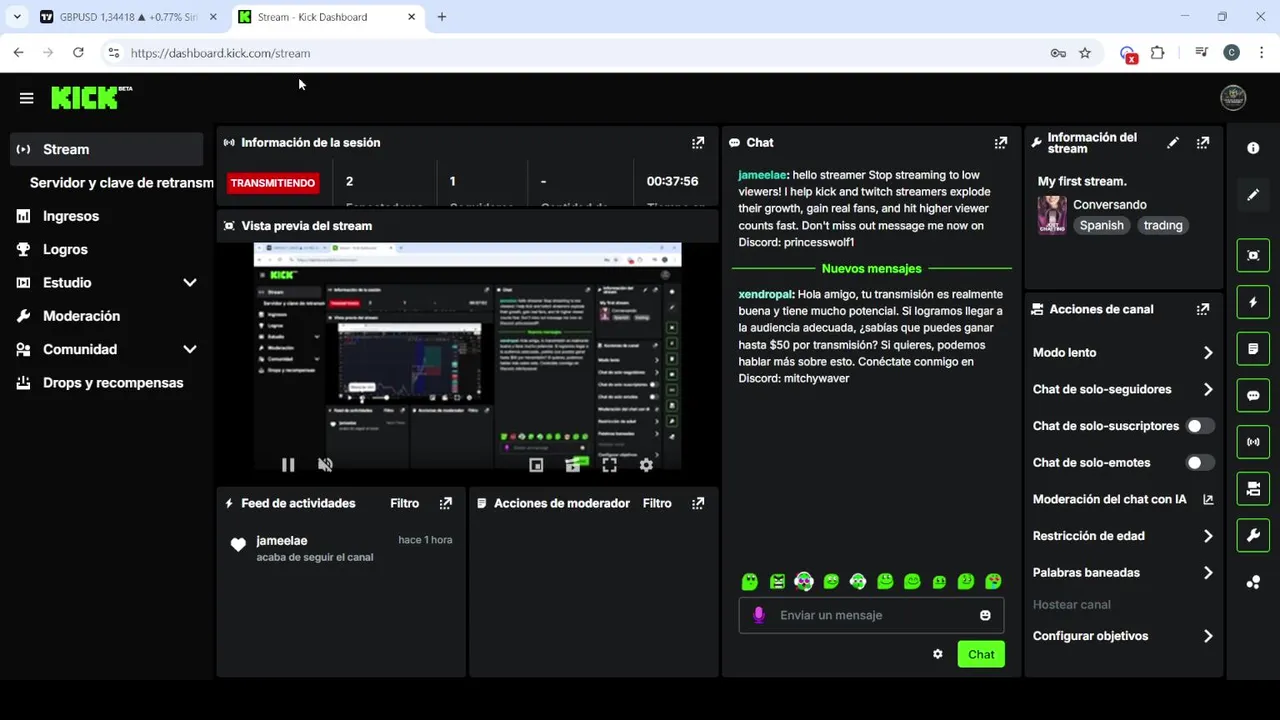The height and width of the screenshot is (720, 1280).
Task: Click the clip icon in preview controls
Action: [573, 465]
